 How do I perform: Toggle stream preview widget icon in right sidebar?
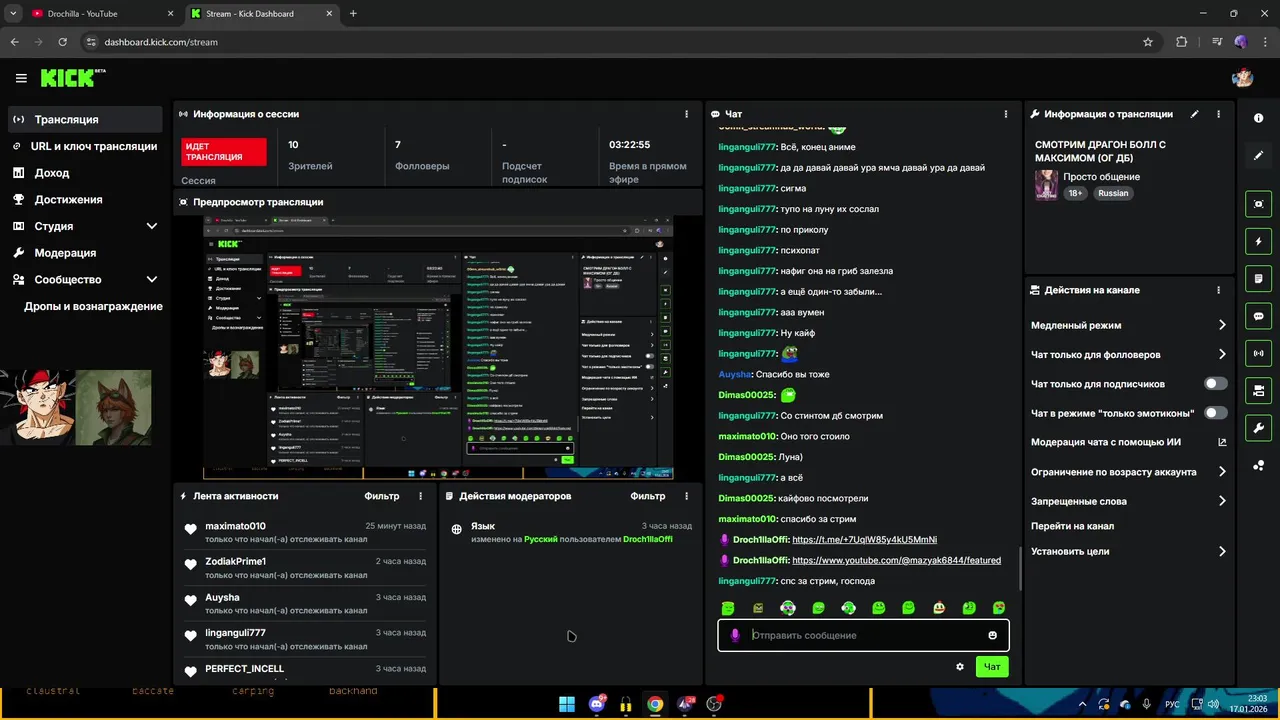pos(1258,204)
